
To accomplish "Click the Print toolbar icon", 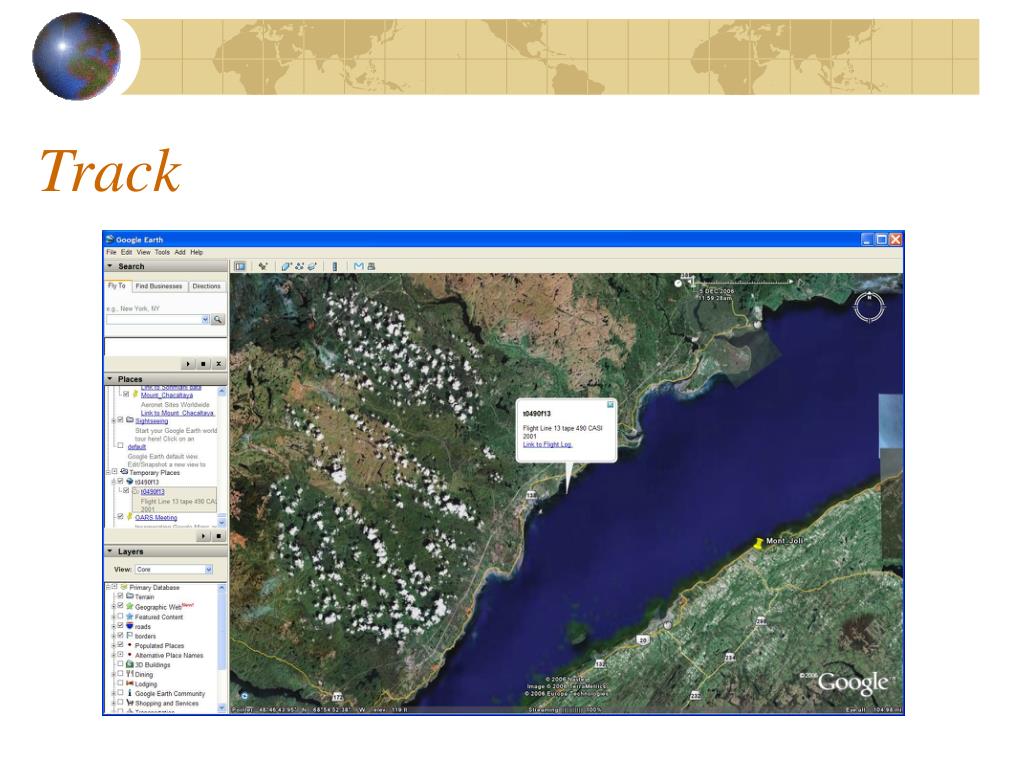I will click(372, 266).
